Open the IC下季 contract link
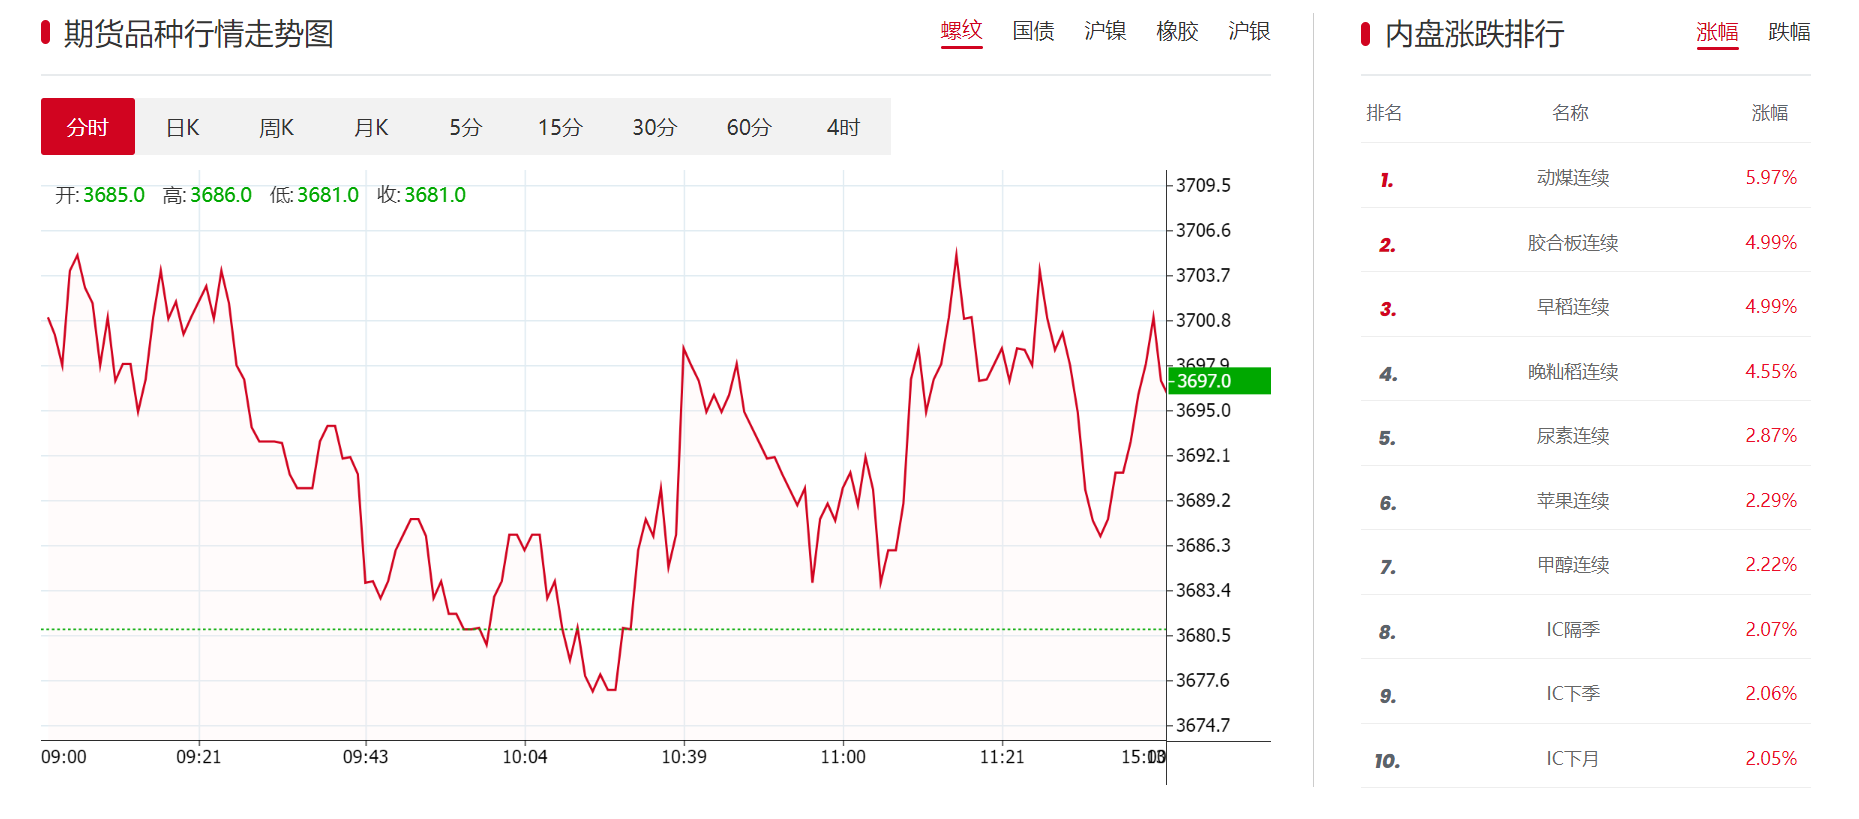 pyautogui.click(x=1573, y=694)
